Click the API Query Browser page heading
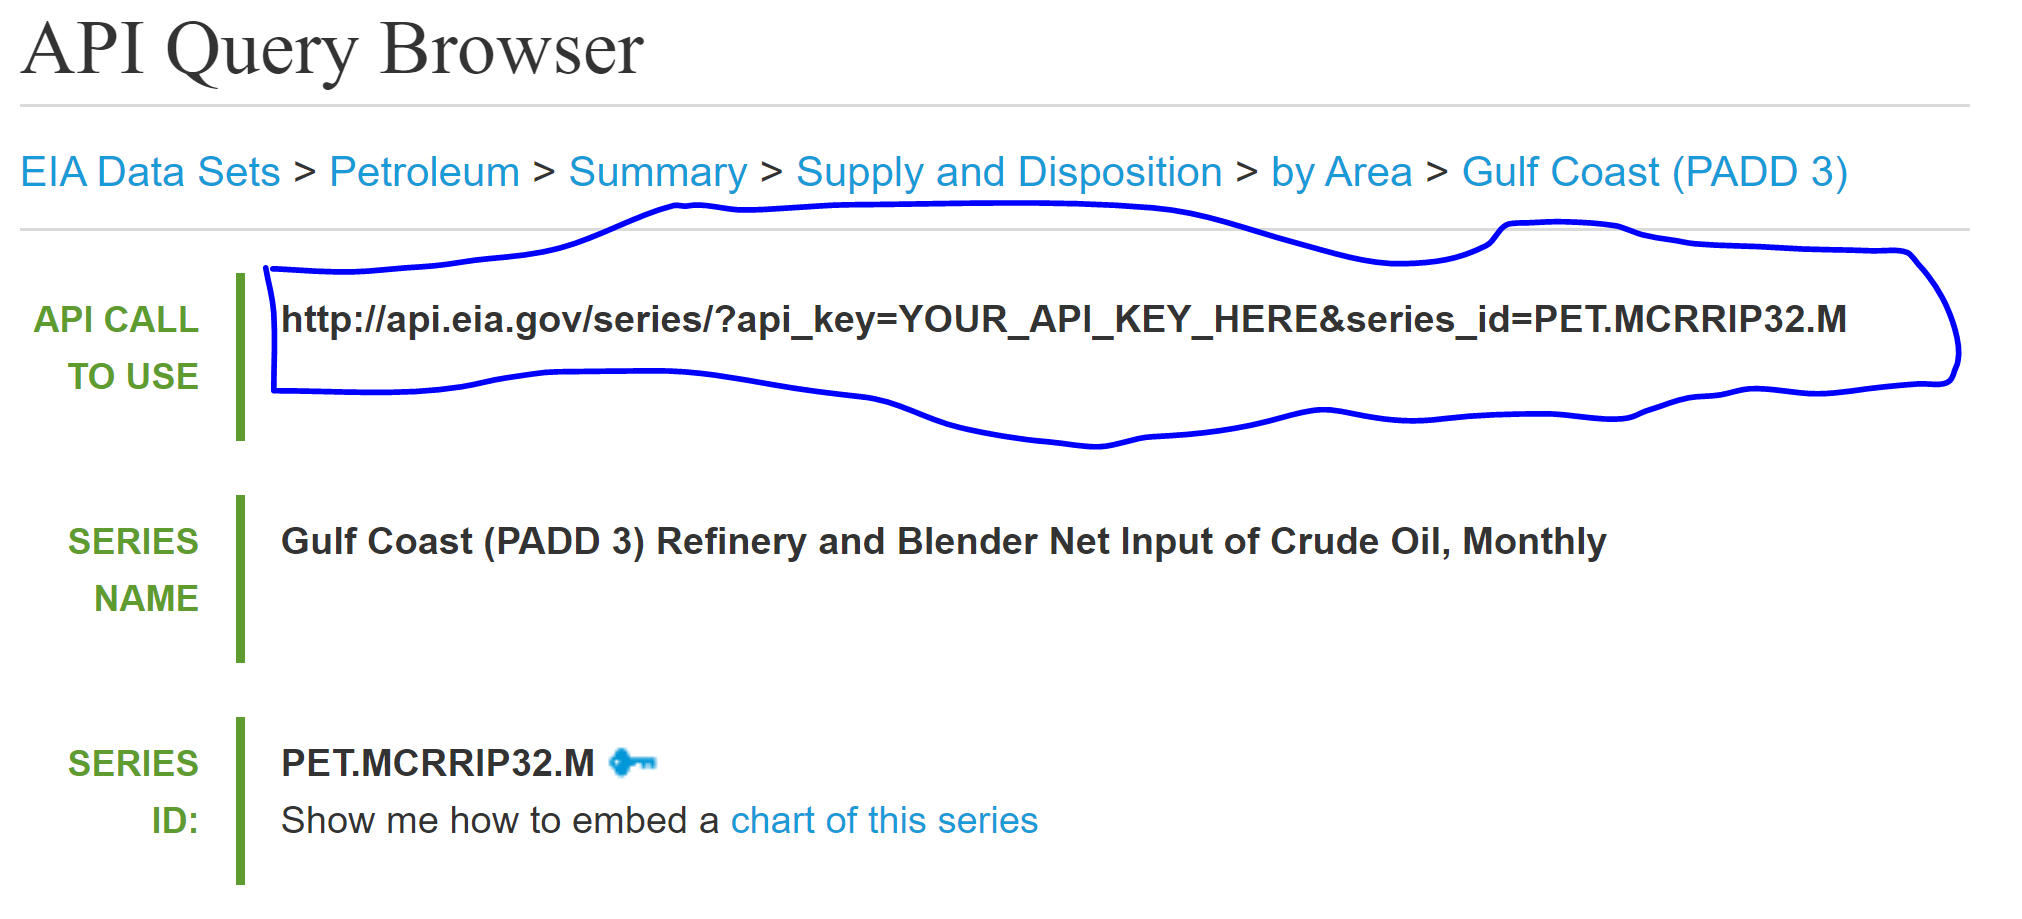This screenshot has width=2022, height=919. click(x=332, y=50)
